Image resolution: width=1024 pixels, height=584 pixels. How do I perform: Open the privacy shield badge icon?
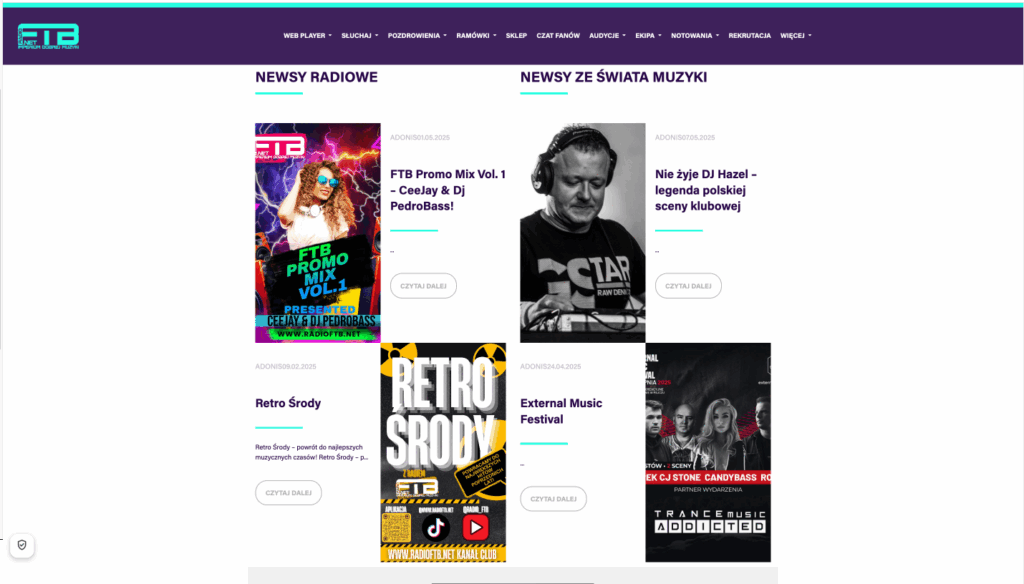(x=22, y=545)
